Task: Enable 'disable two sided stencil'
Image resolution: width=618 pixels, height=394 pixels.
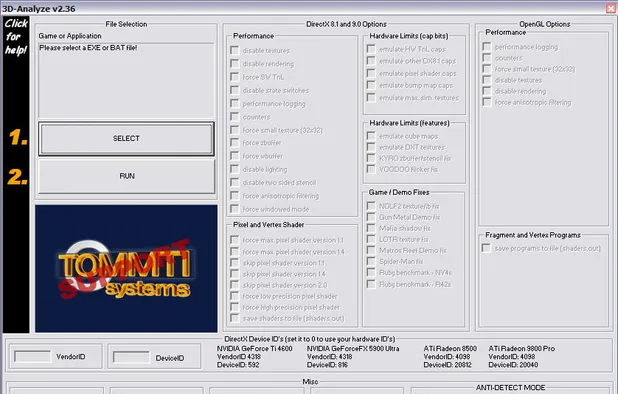Action: pos(235,182)
